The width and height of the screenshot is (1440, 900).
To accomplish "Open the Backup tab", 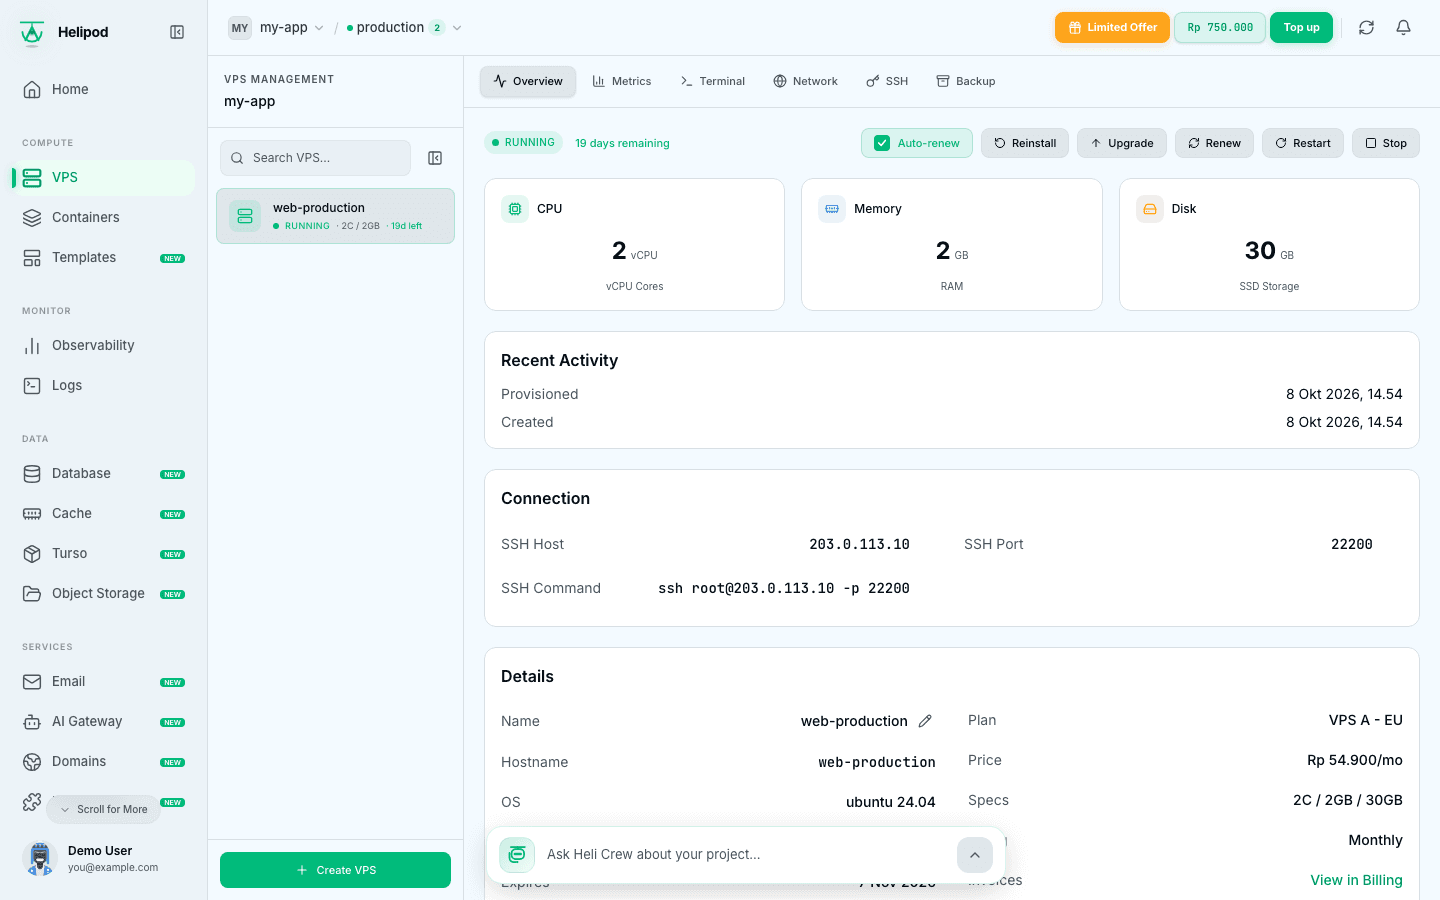I will click(966, 81).
